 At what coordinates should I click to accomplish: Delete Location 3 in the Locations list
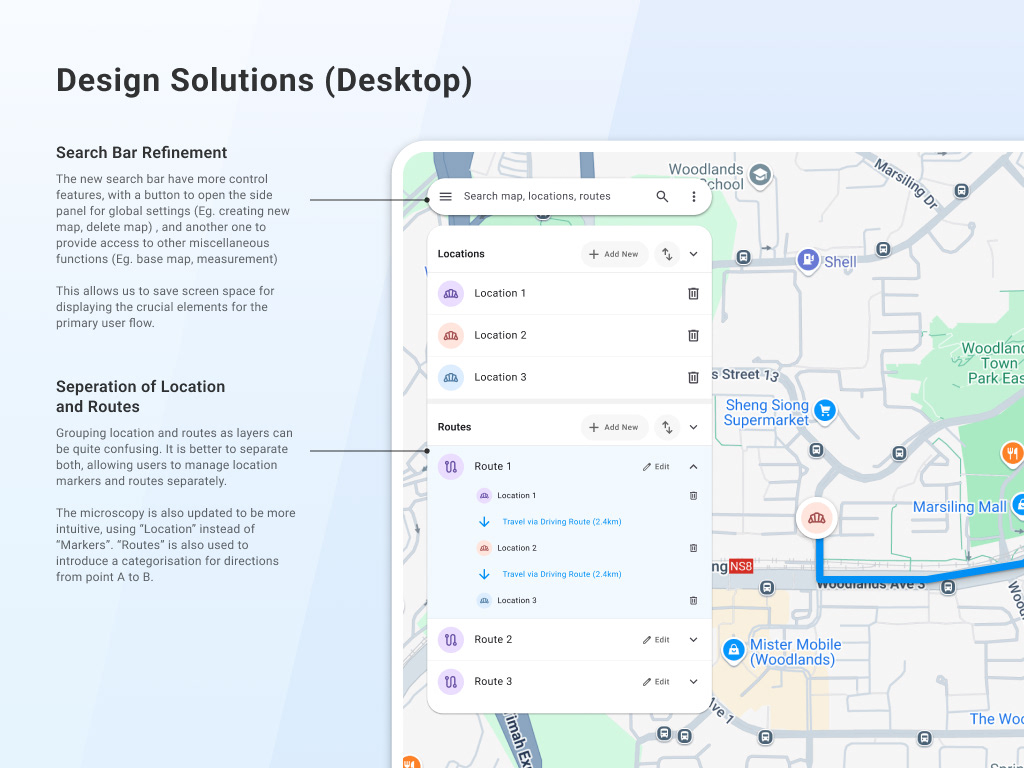[x=694, y=377]
